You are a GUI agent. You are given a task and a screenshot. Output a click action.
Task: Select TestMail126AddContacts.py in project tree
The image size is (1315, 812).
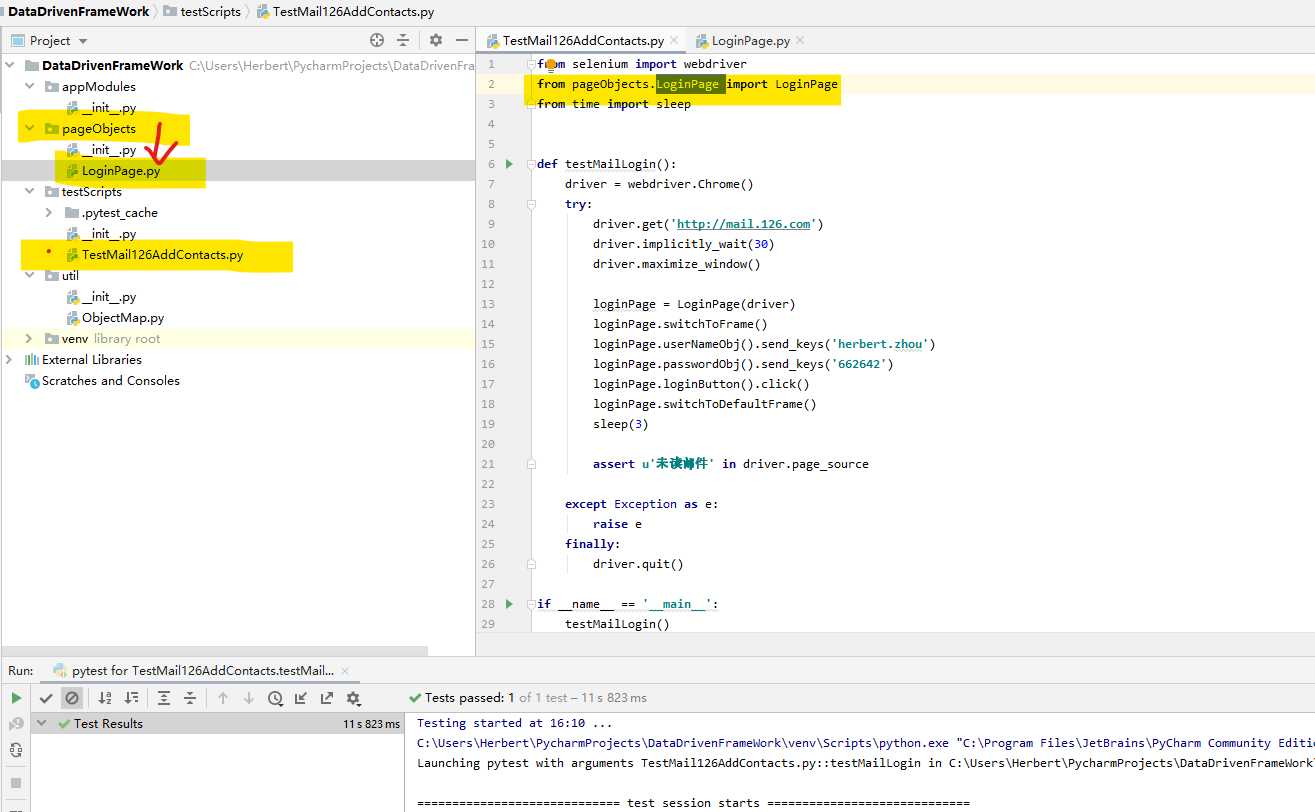pos(162,255)
